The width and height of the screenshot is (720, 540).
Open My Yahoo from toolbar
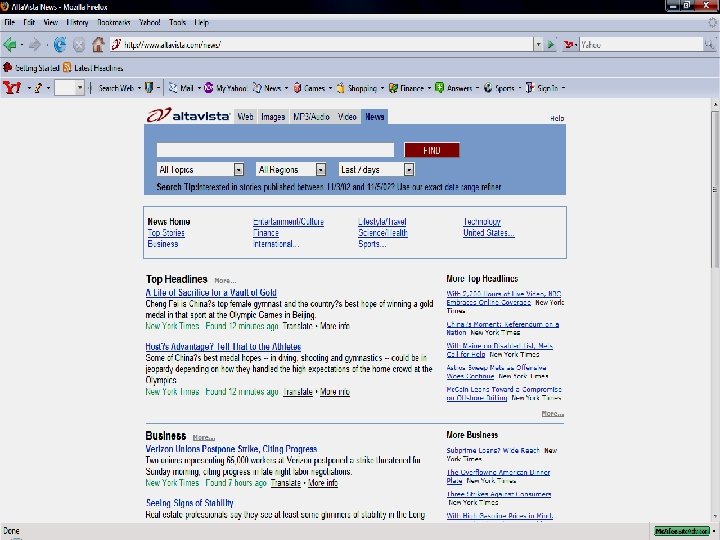[225, 88]
